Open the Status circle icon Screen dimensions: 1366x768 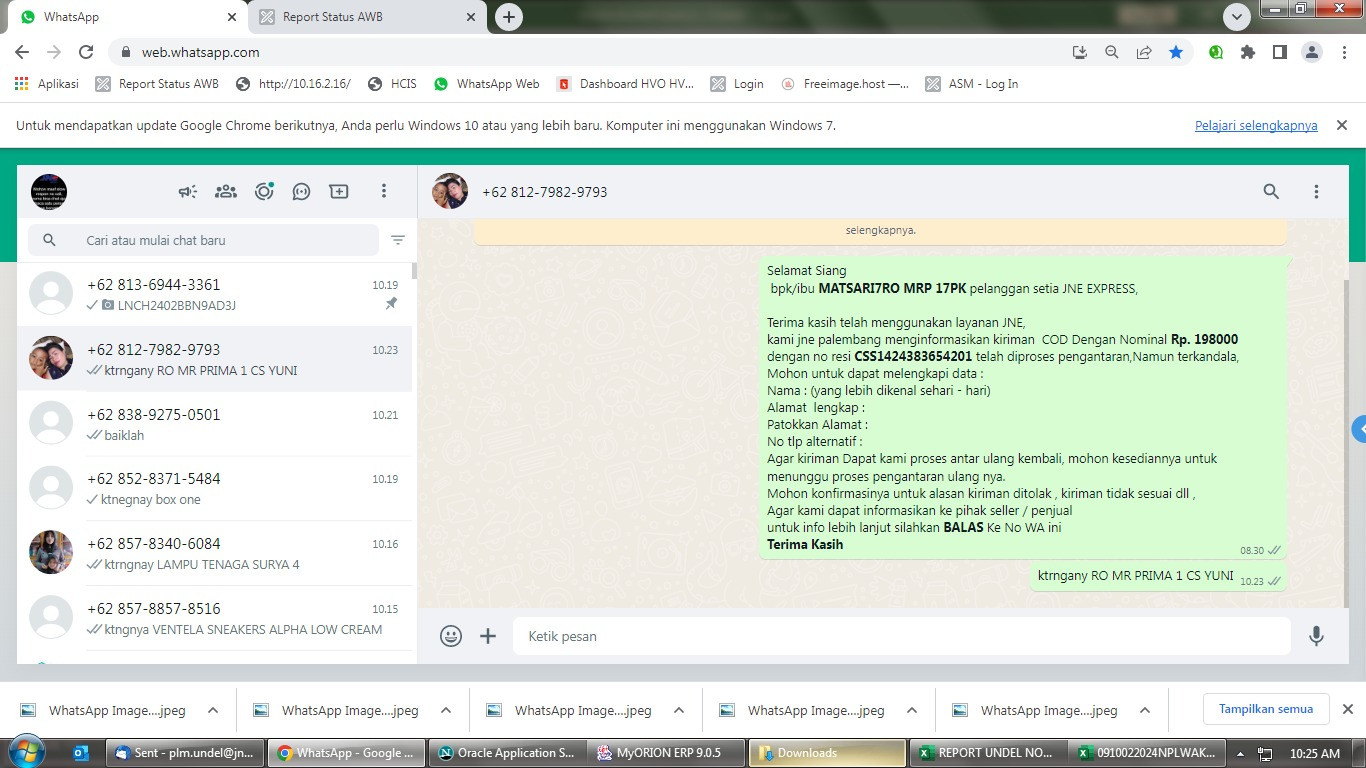point(264,191)
